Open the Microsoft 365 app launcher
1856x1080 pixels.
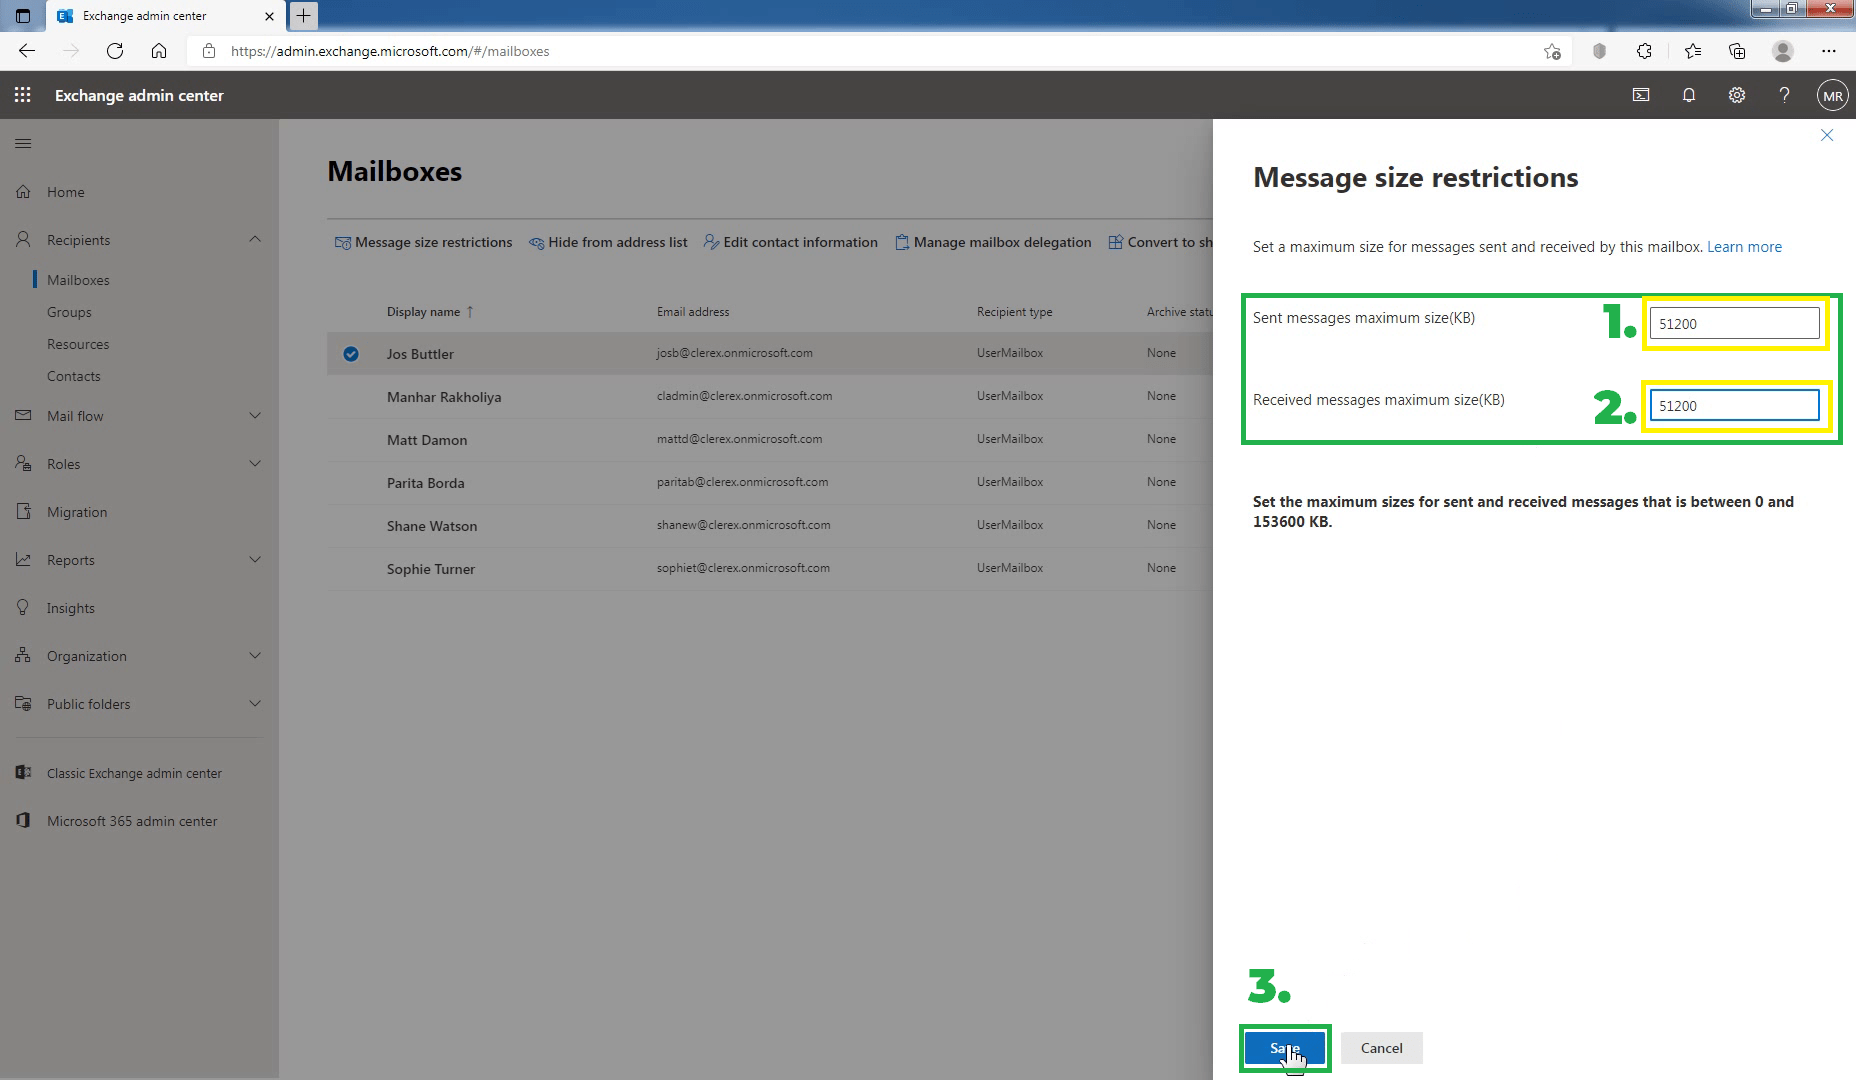pyautogui.click(x=22, y=95)
